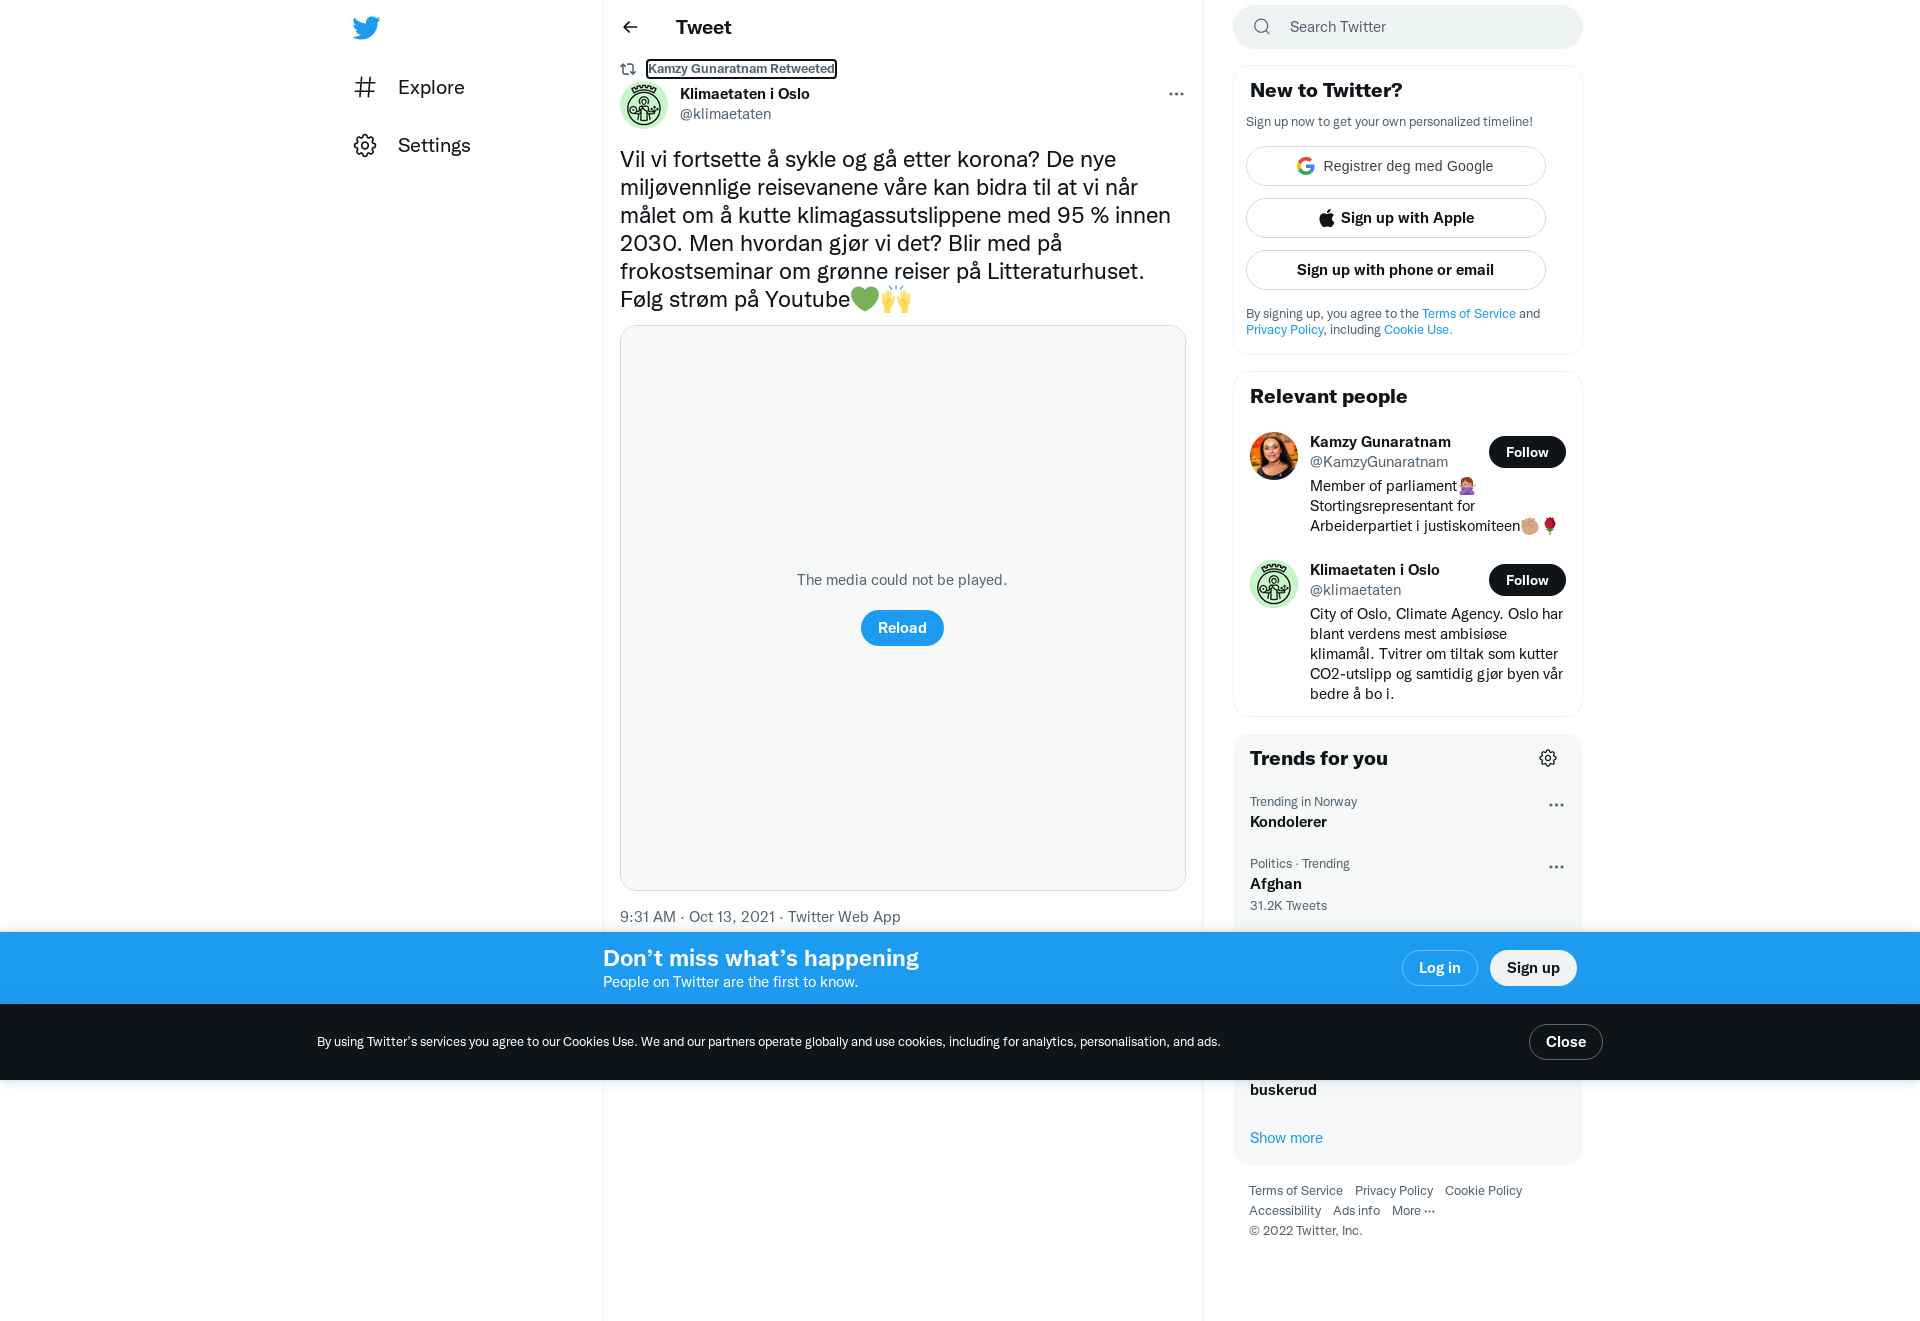Expand options for the Kondolerer trend

(x=1556, y=805)
